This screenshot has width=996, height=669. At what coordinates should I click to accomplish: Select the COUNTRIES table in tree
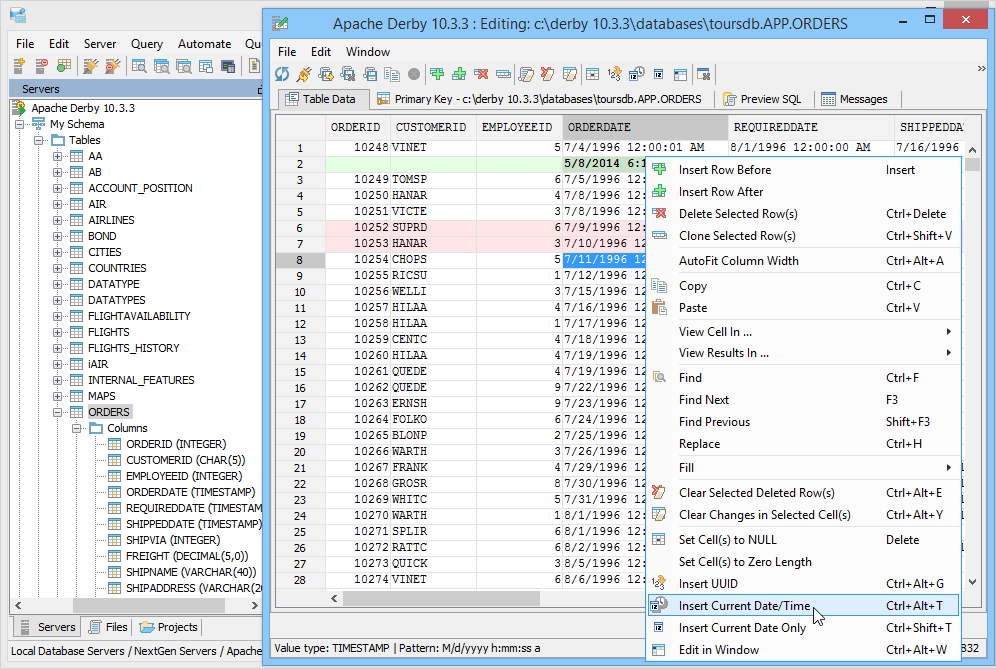pyautogui.click(x=117, y=268)
